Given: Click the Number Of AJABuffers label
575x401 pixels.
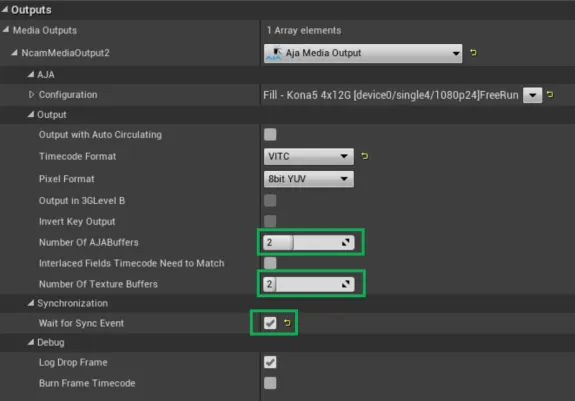Looking at the screenshot, I should pos(89,242).
